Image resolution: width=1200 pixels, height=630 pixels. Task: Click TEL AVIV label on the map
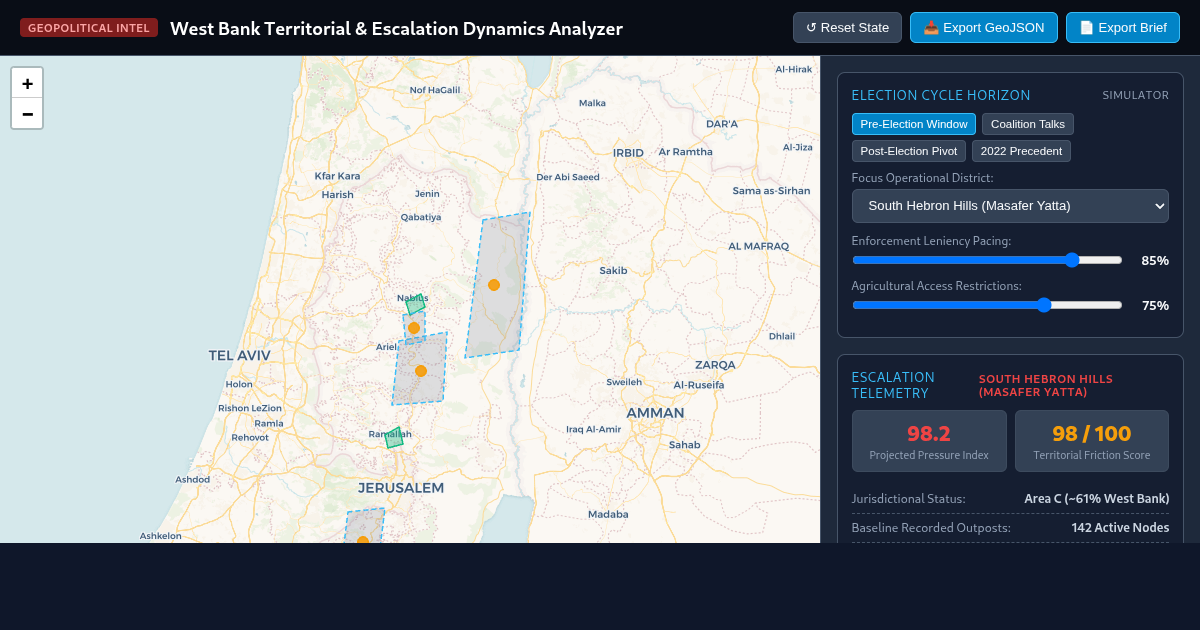(x=239, y=355)
